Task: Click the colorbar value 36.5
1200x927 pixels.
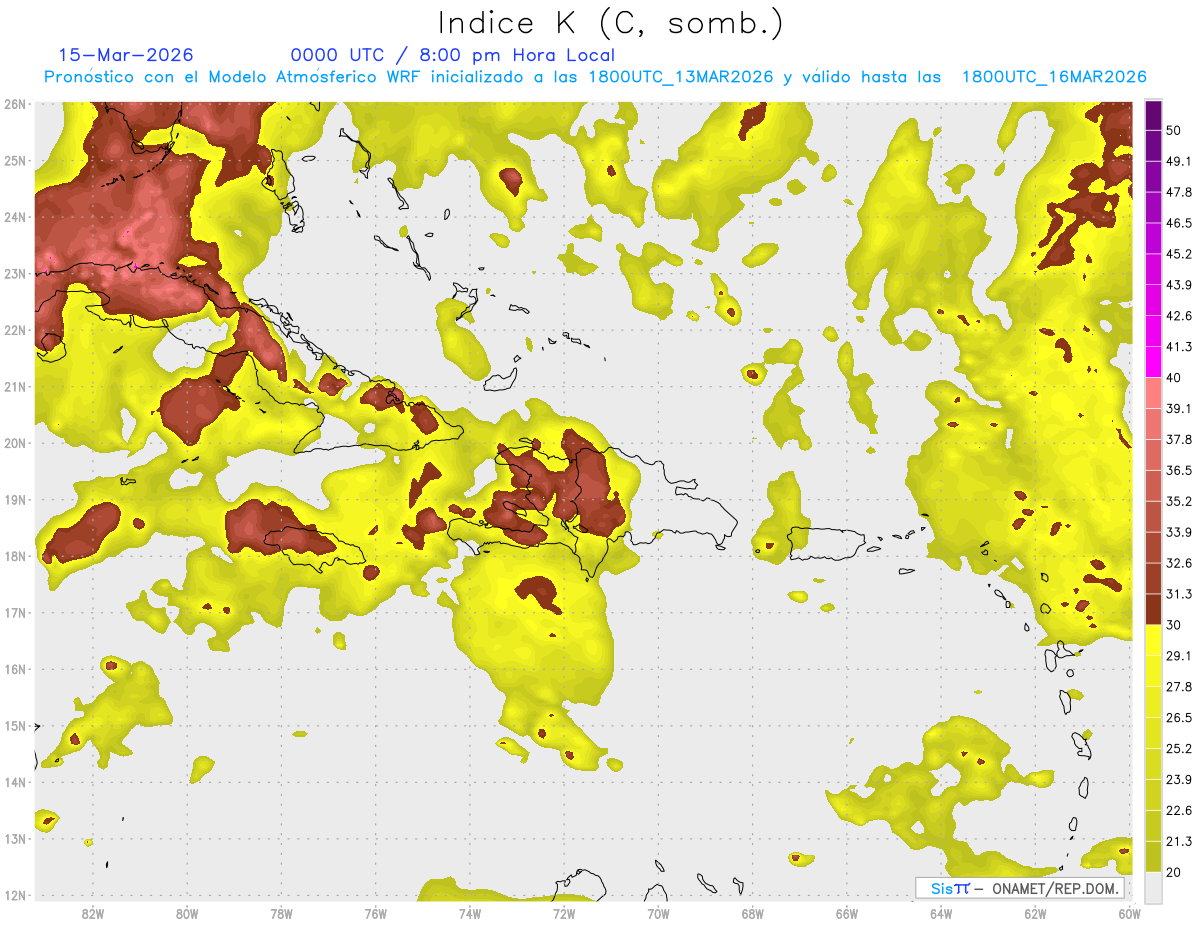Action: 1179,470
